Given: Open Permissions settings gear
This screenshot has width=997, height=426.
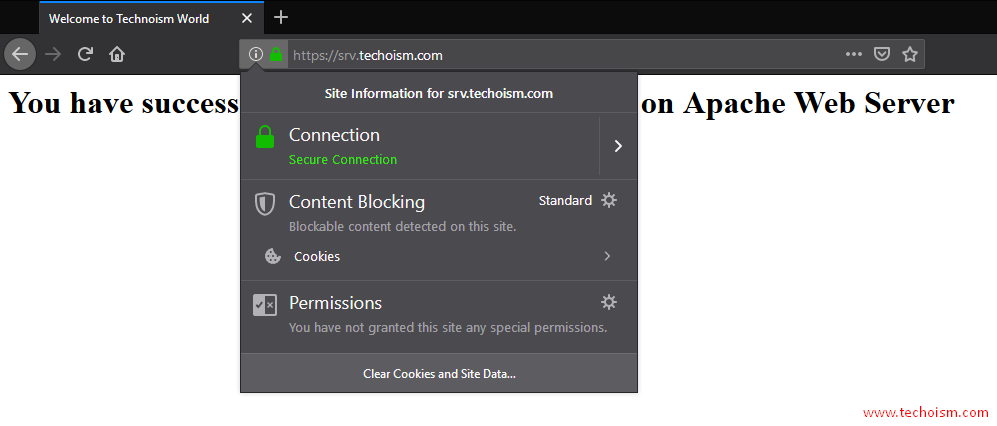Looking at the screenshot, I should click(x=609, y=302).
